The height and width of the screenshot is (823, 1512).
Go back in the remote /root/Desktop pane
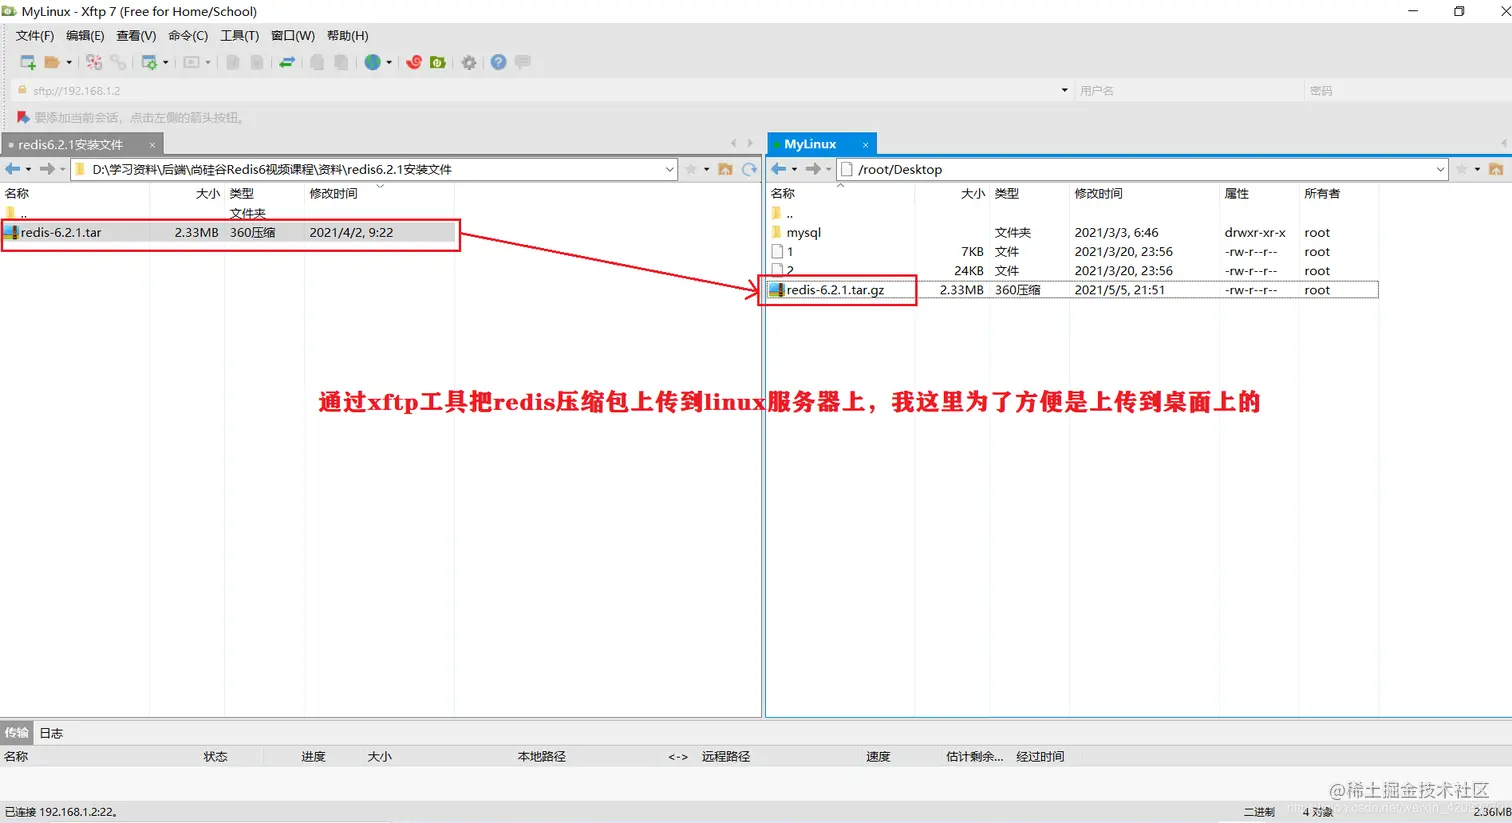(779, 169)
